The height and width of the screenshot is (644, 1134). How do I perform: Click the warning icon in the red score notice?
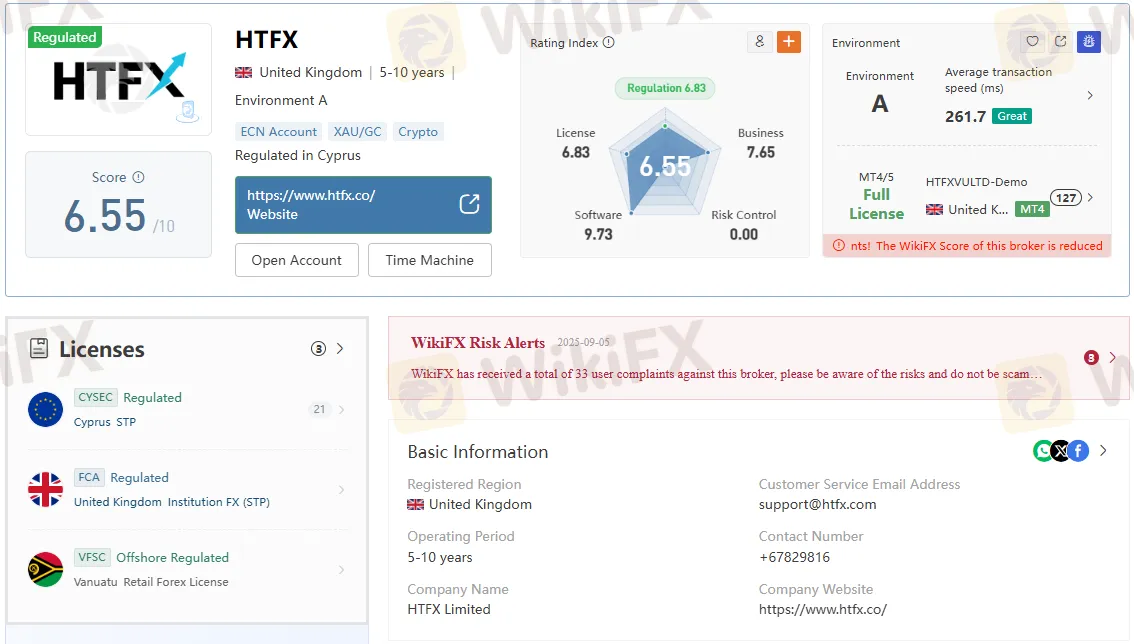839,246
